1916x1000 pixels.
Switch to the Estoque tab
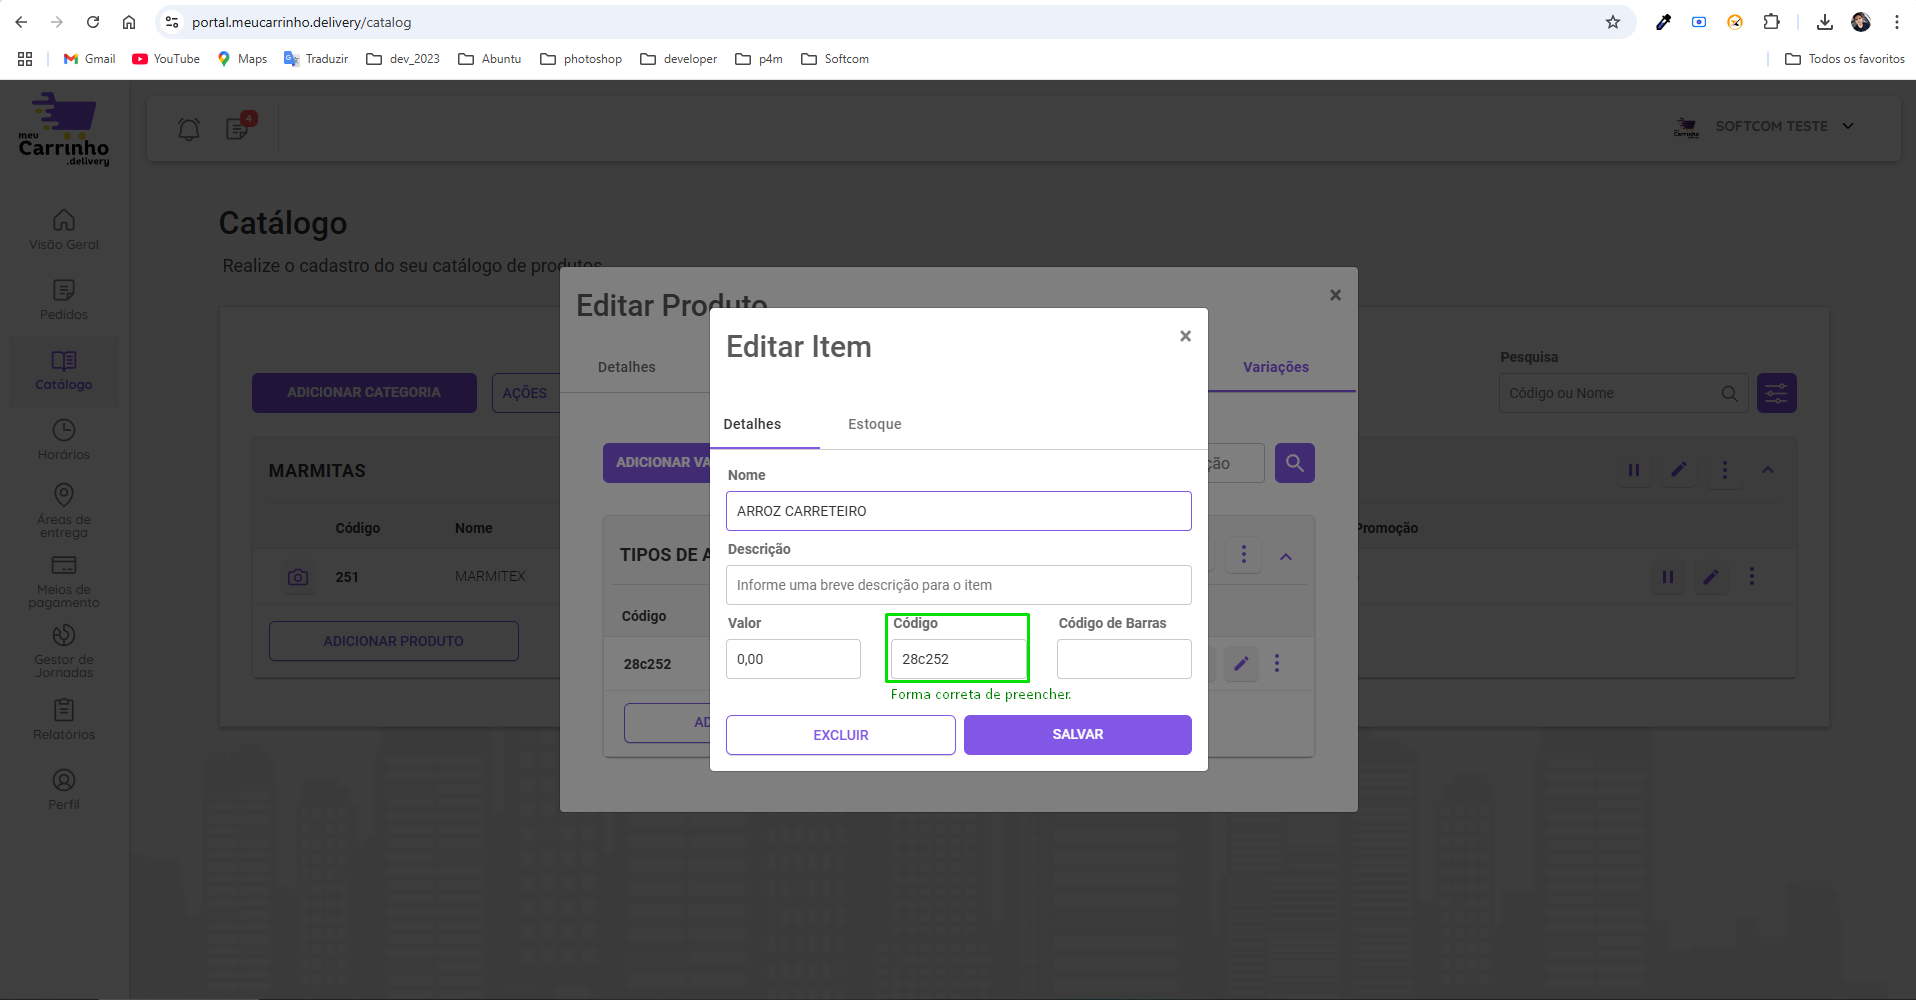(874, 424)
